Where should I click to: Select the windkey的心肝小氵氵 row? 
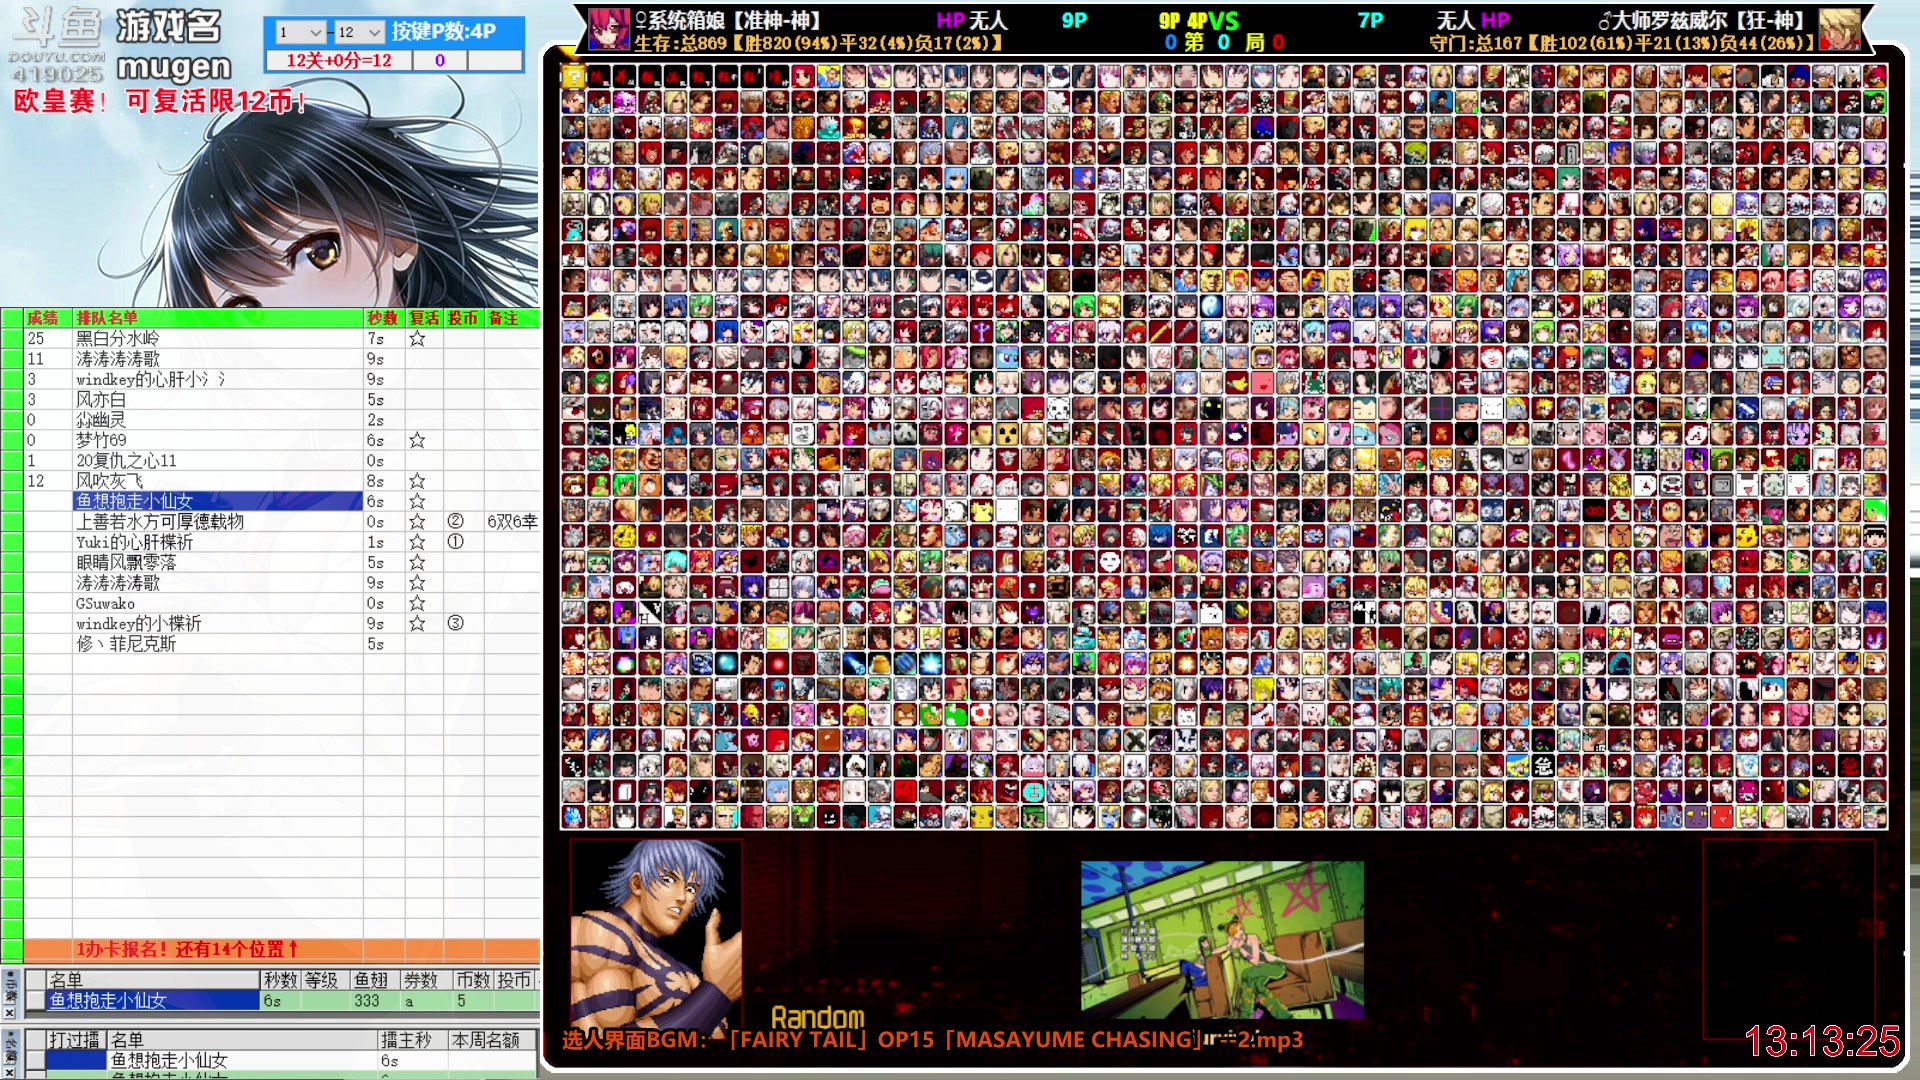point(218,380)
